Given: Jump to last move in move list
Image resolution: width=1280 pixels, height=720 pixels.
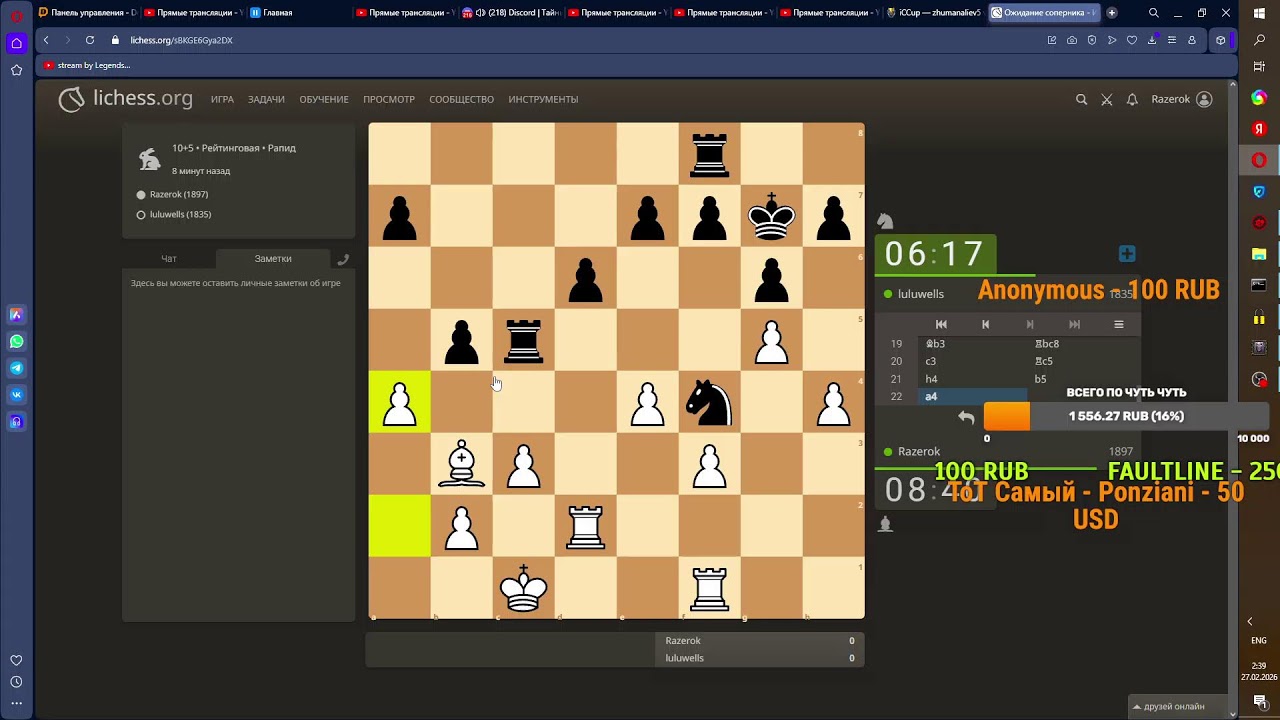Looking at the screenshot, I should (x=1074, y=324).
